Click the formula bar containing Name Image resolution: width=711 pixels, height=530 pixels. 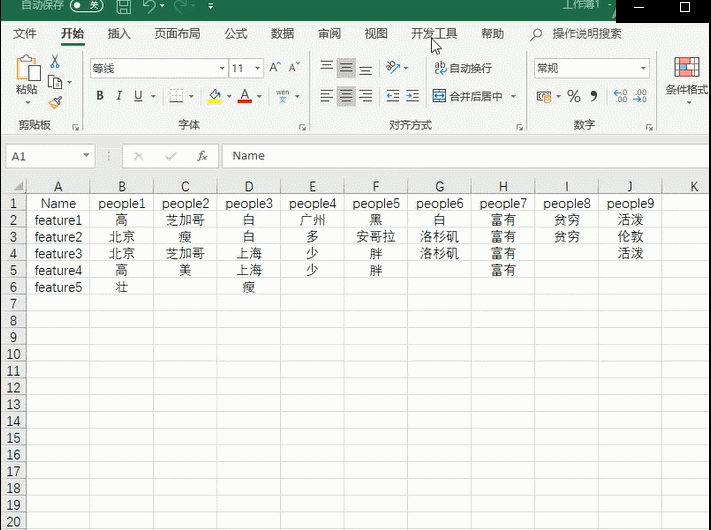tap(466, 156)
